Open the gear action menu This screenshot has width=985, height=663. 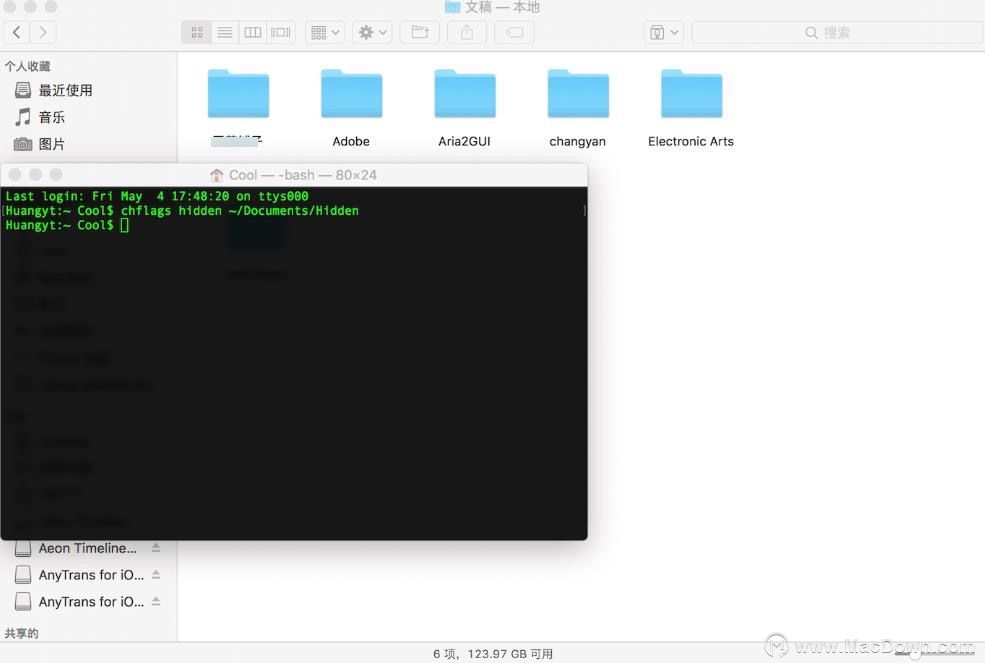[372, 32]
